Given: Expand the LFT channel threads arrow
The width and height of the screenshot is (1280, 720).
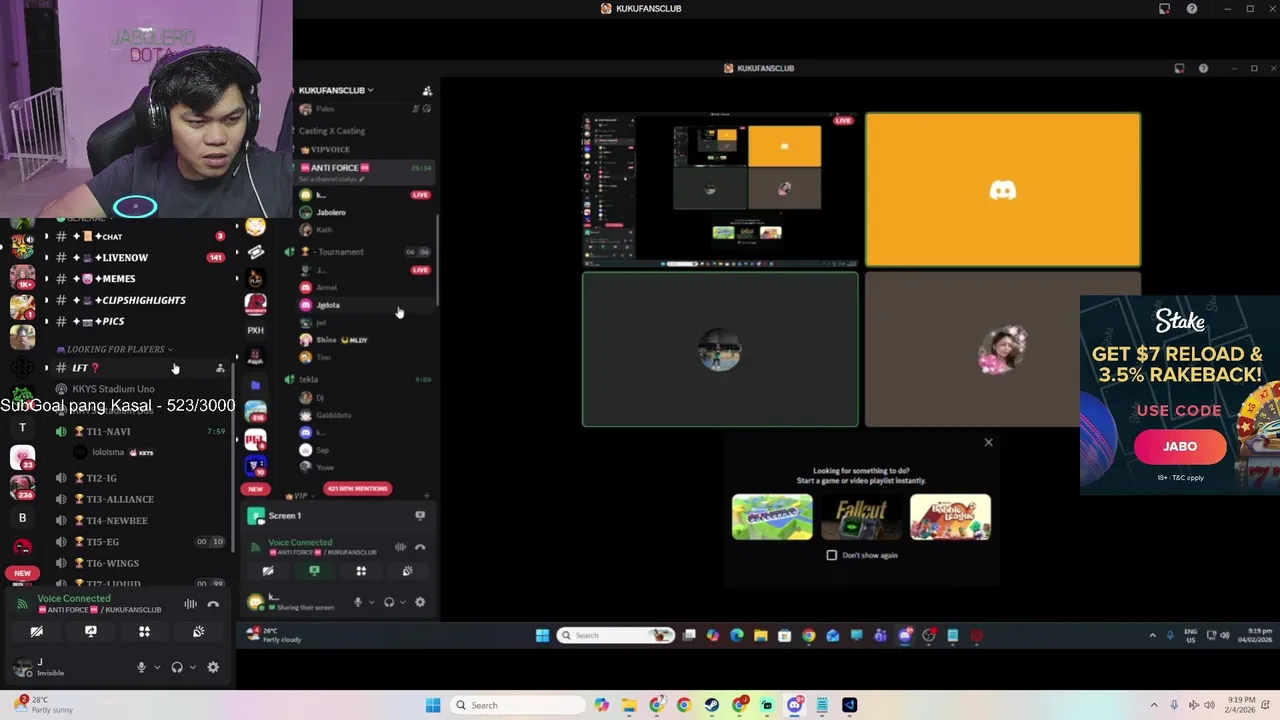Looking at the screenshot, I should tap(46, 368).
